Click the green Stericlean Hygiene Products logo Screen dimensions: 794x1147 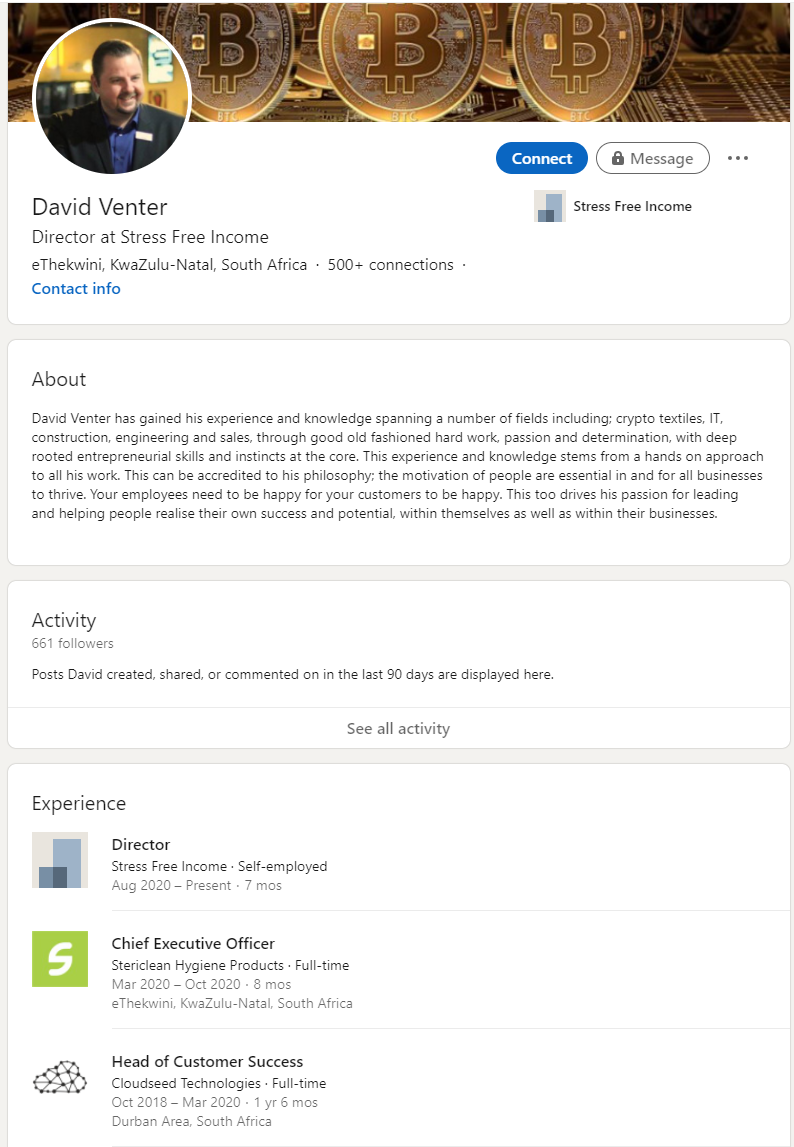[x=60, y=959]
